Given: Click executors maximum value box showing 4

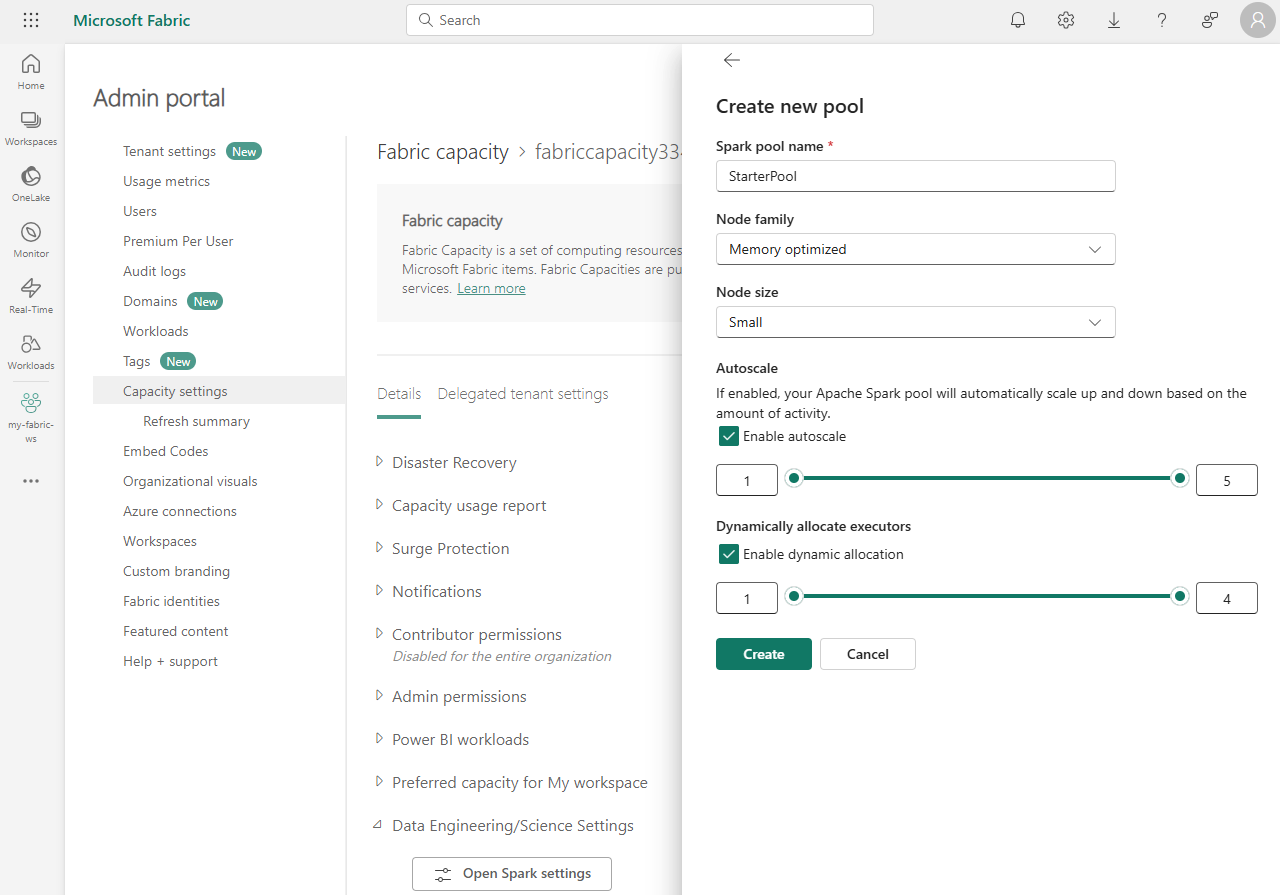Looking at the screenshot, I should pos(1227,598).
